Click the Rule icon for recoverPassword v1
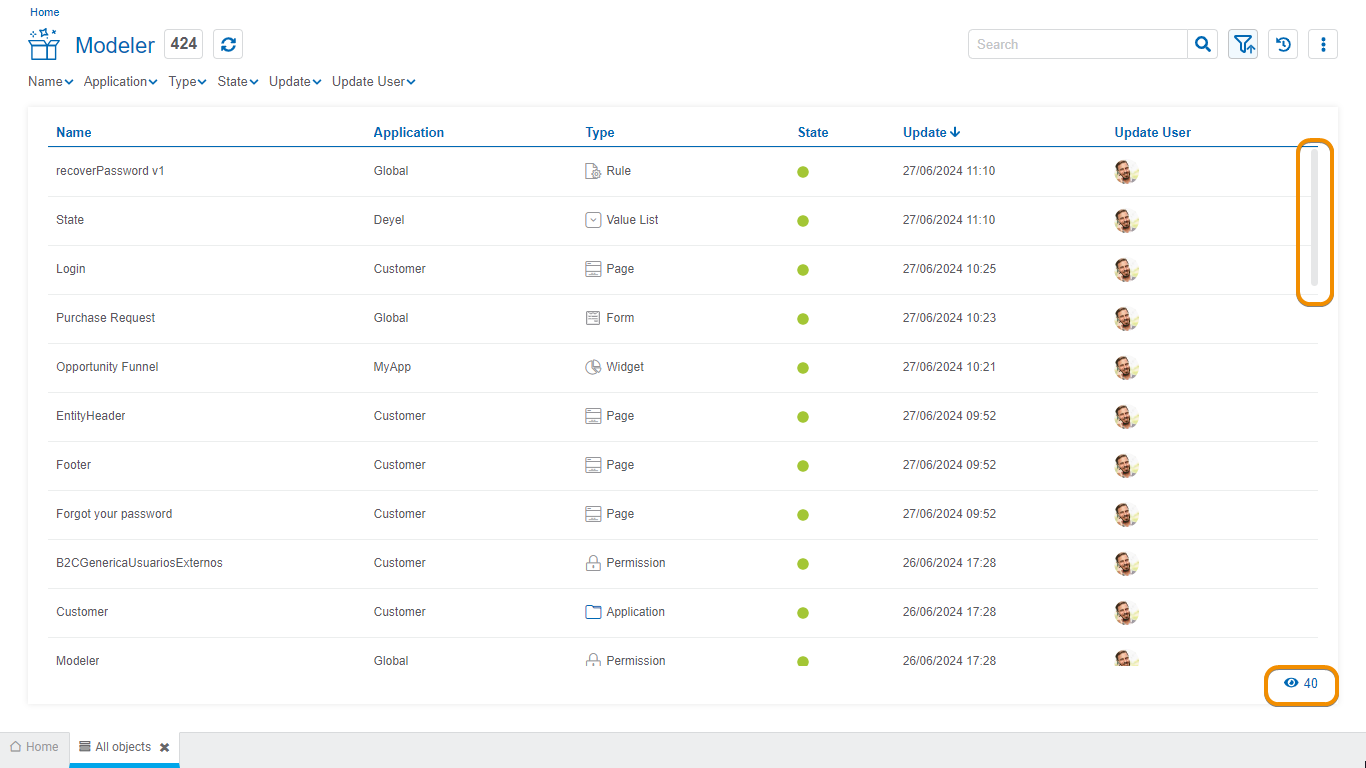Image resolution: width=1366 pixels, height=768 pixels. point(593,171)
